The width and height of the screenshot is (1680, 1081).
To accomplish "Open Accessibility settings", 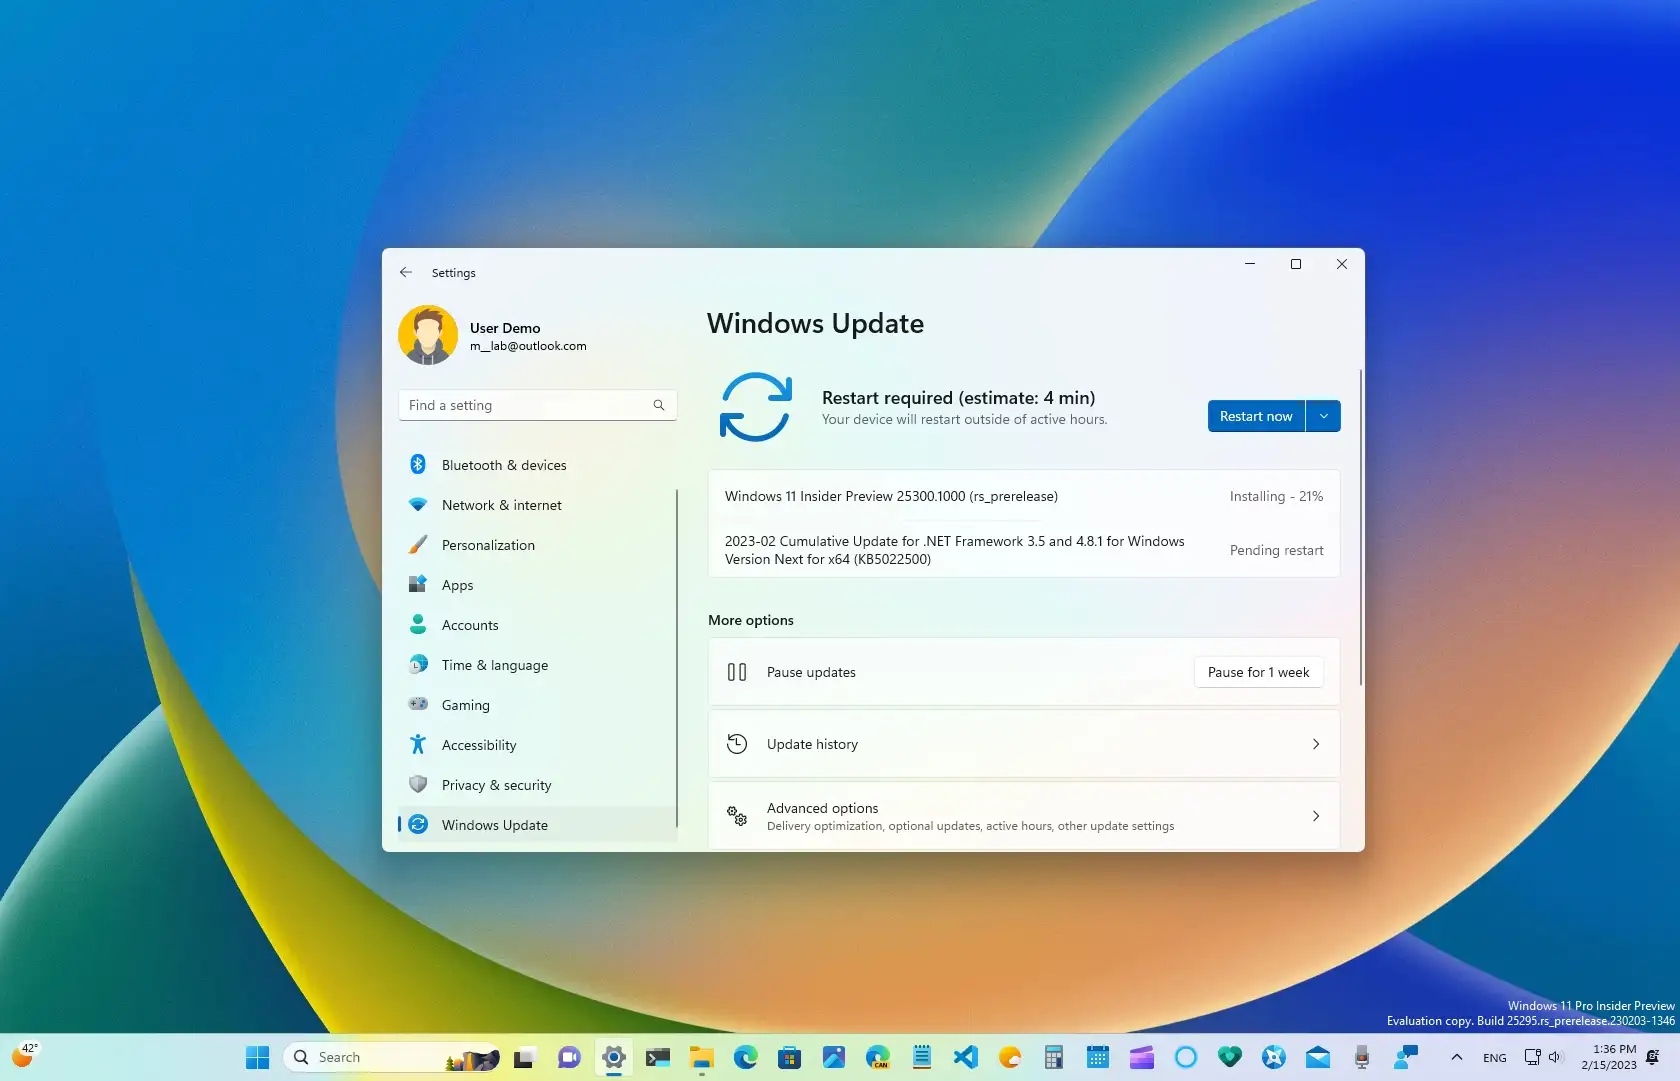I will click(x=538, y=745).
